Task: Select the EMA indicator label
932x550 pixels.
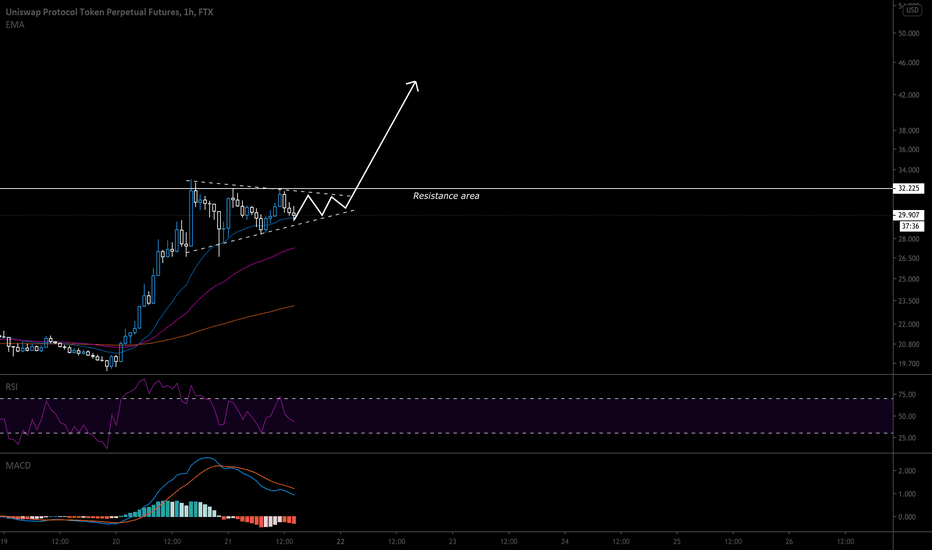Action: (15, 24)
